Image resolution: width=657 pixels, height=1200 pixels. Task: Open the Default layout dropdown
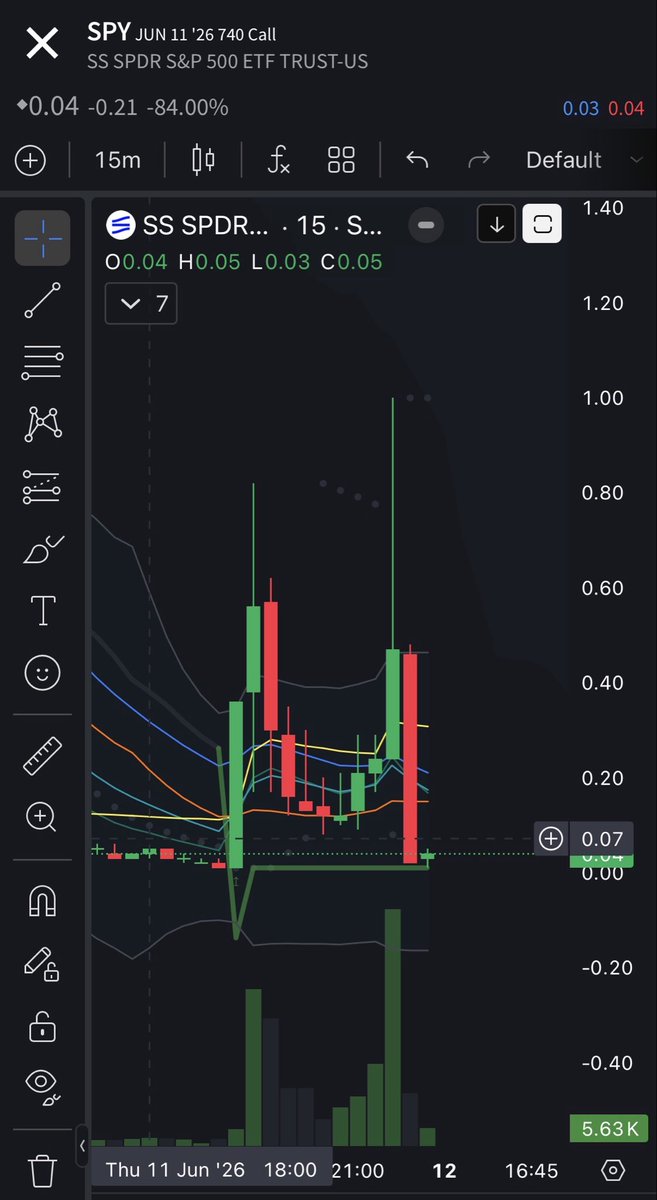click(x=564, y=160)
